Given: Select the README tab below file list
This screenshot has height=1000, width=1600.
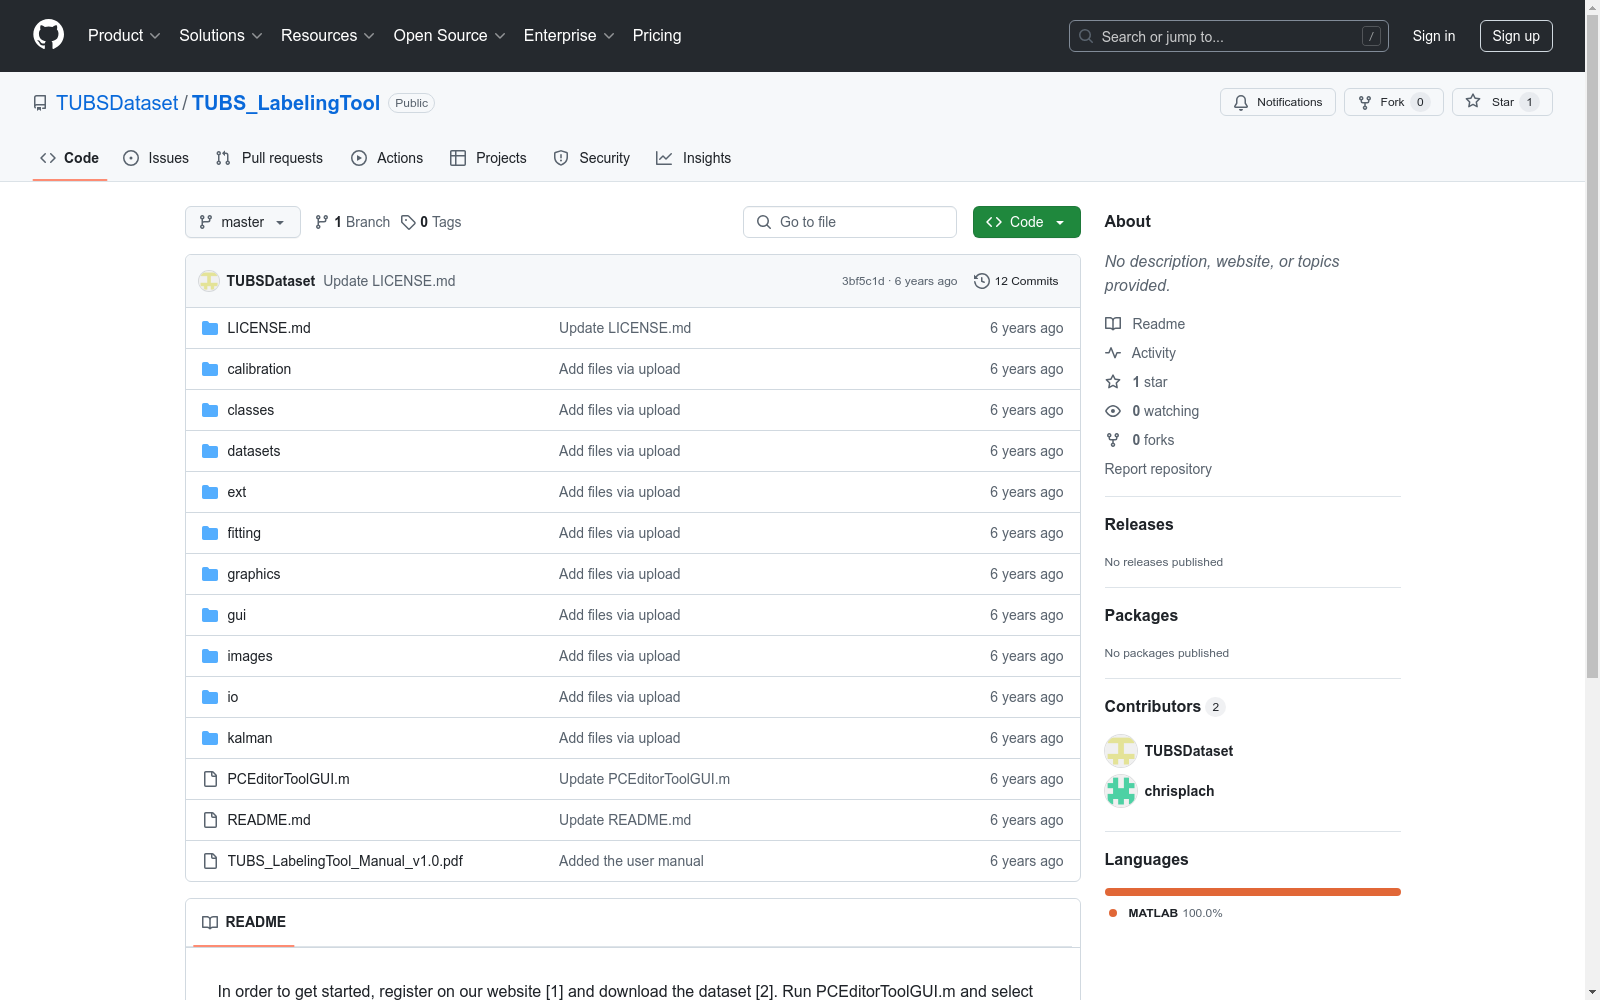Looking at the screenshot, I should [x=244, y=922].
